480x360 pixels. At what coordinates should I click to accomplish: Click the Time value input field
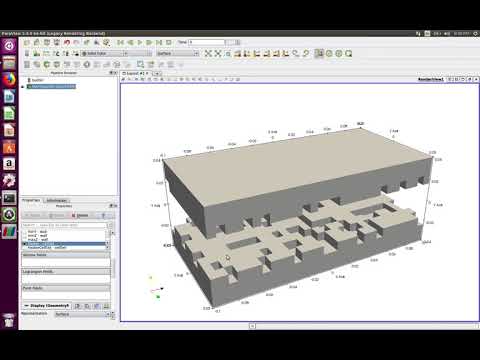point(207,42)
